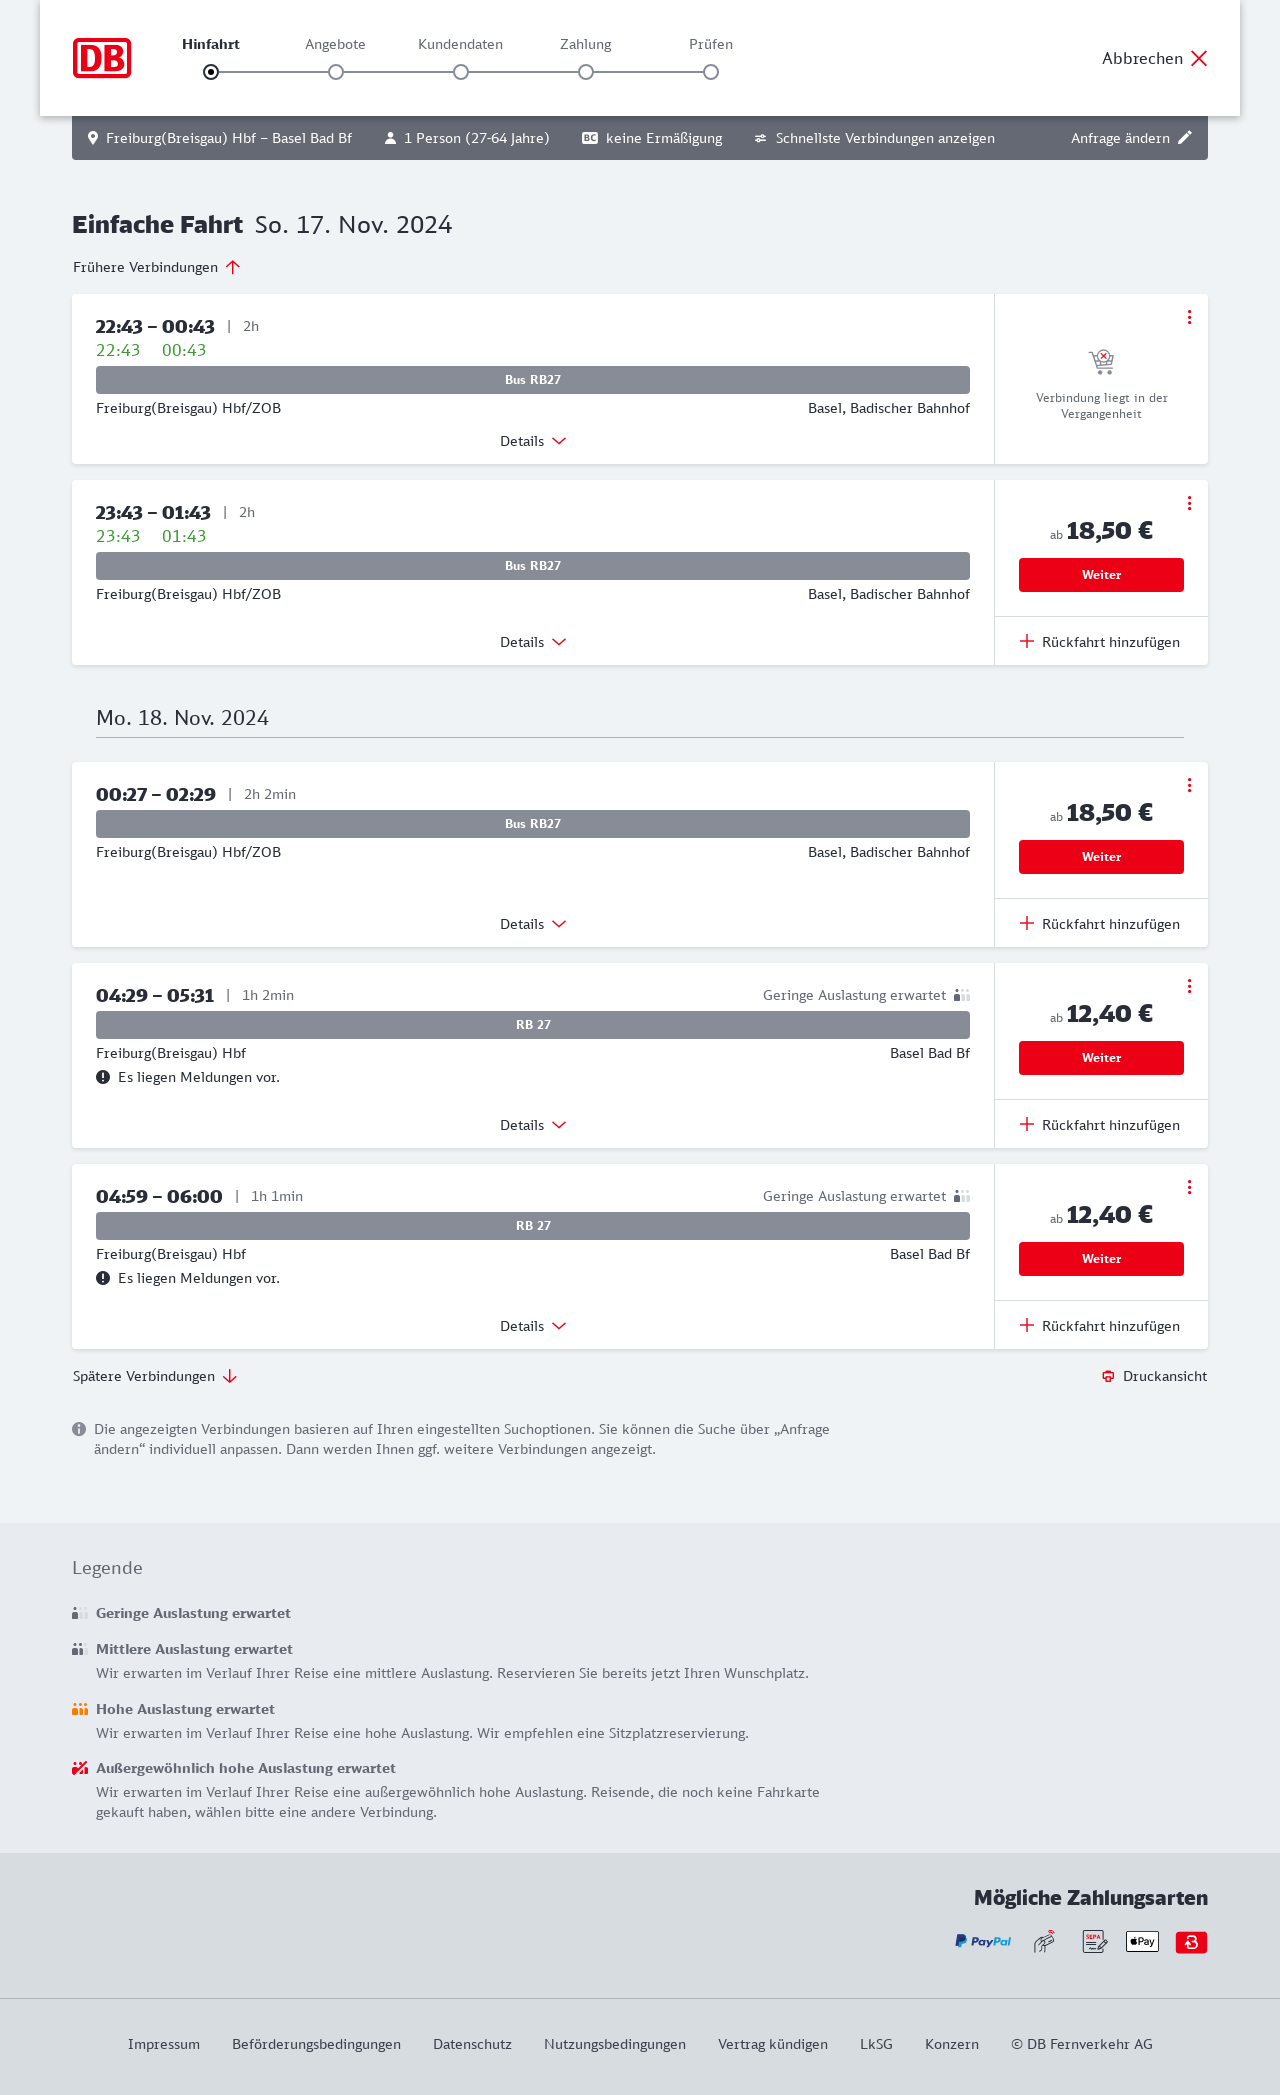Viewport: 1280px width, 2095px height.
Task: Click the Apple Pay payment icon
Action: pyautogui.click(x=1142, y=1941)
